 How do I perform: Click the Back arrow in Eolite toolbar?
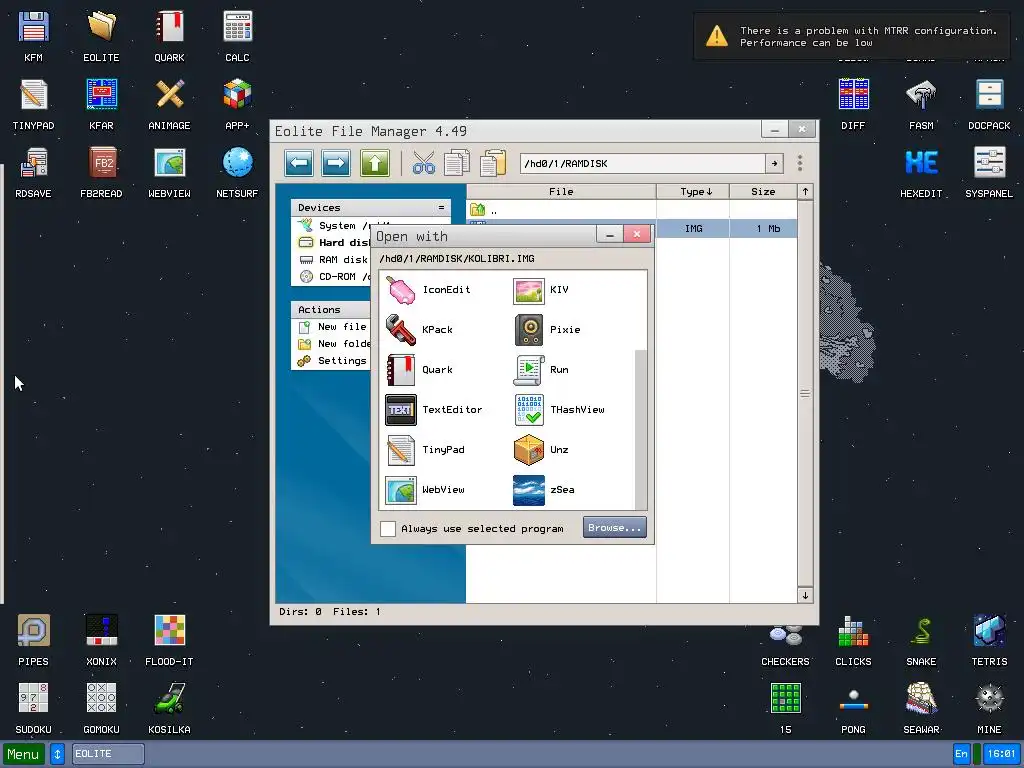pyautogui.click(x=299, y=163)
